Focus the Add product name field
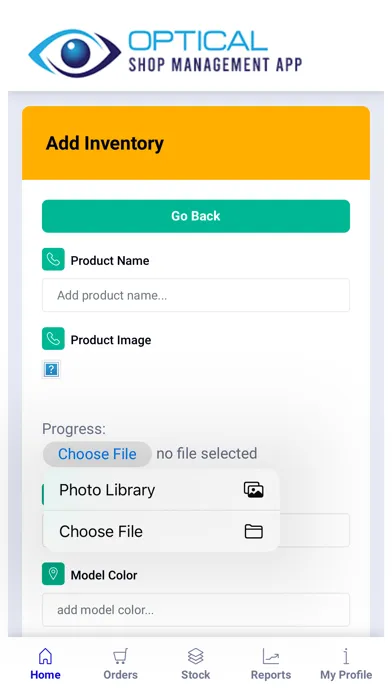This screenshot has width=392, height=696. 196,295
